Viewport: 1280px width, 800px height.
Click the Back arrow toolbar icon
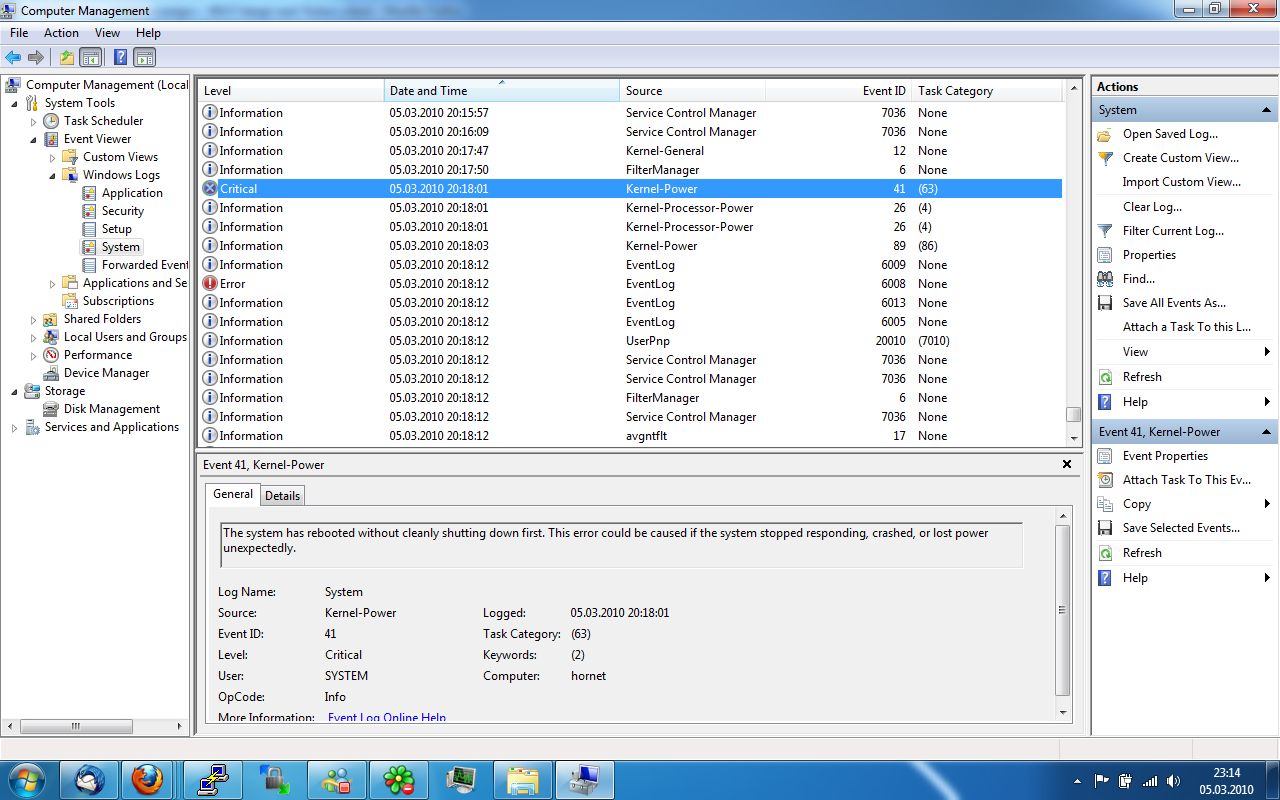coord(13,57)
